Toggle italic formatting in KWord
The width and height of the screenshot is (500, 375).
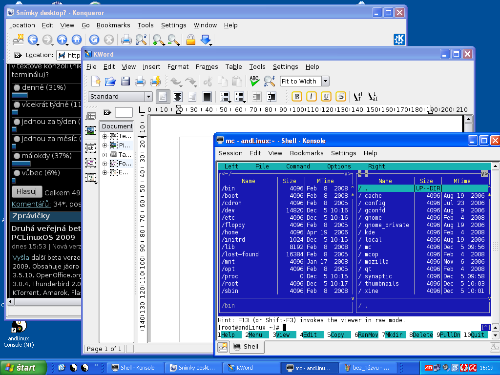[311, 97]
